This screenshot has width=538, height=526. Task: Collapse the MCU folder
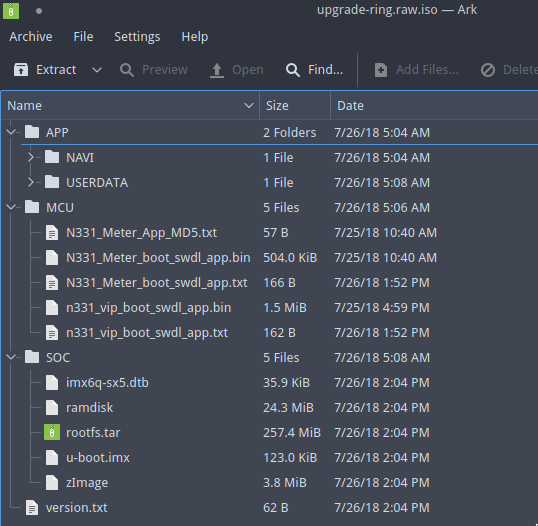point(11,207)
